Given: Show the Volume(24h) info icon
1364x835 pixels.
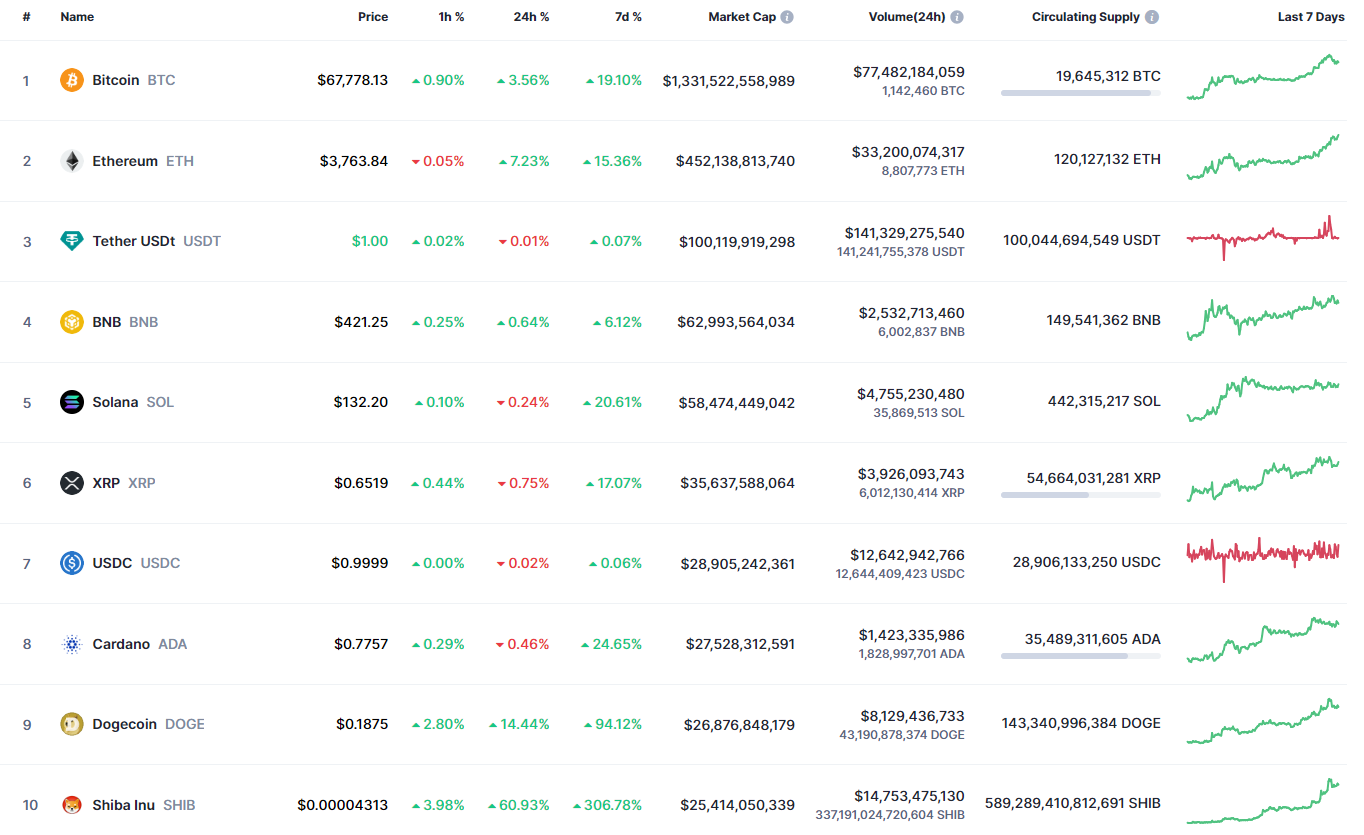Looking at the screenshot, I should pos(957,17).
